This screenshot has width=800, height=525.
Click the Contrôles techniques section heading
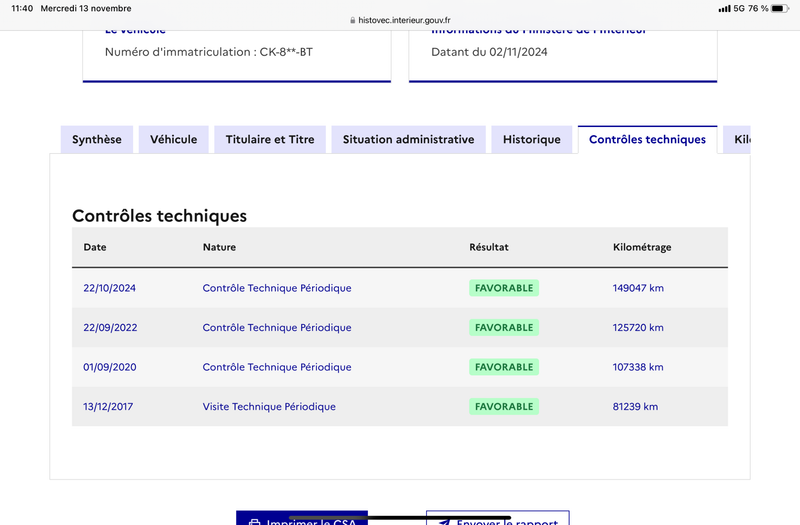coord(159,216)
